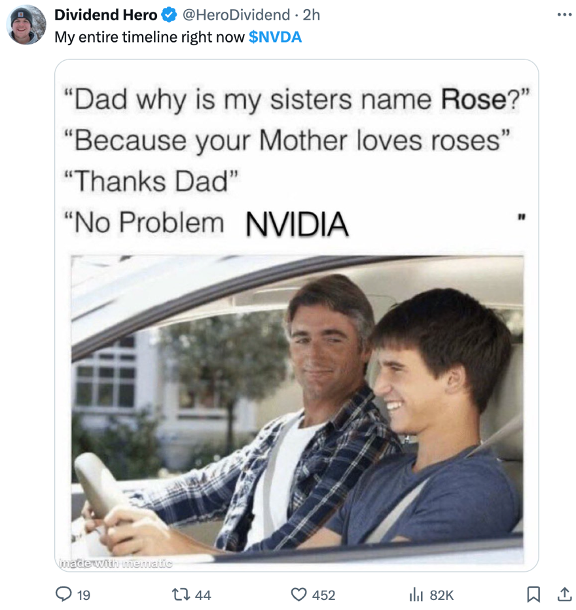Click the "made with mematic" watermark
This screenshot has width=576, height=610.
click(115, 563)
